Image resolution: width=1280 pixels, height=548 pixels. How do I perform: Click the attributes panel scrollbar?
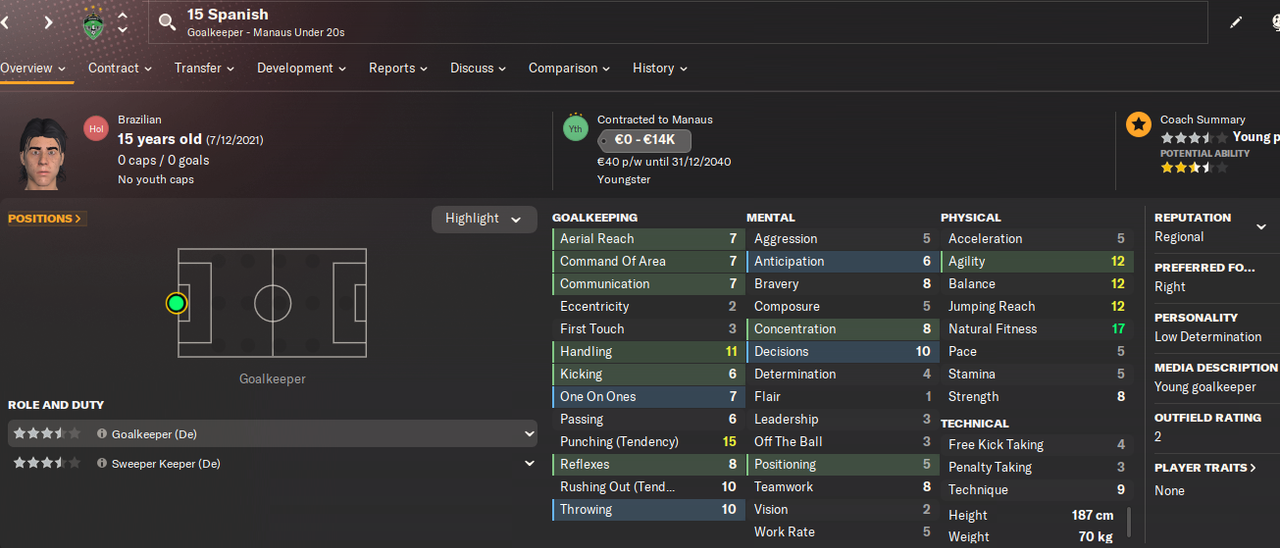[1130, 522]
